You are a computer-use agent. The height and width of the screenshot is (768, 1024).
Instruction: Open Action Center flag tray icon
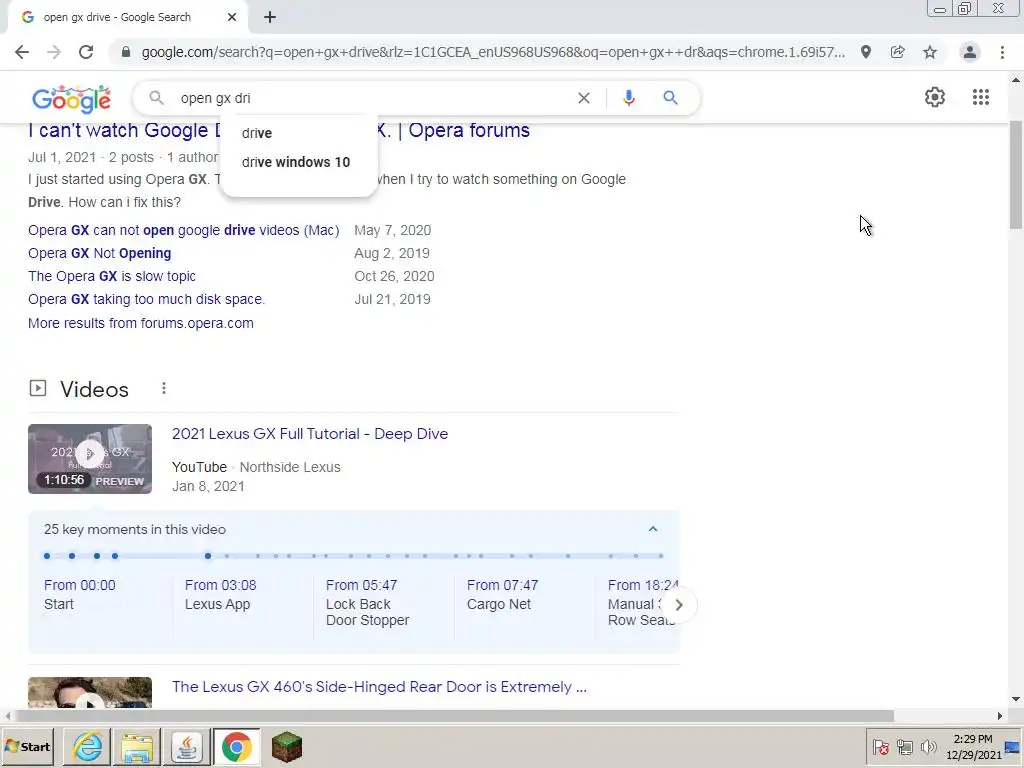[880, 747]
